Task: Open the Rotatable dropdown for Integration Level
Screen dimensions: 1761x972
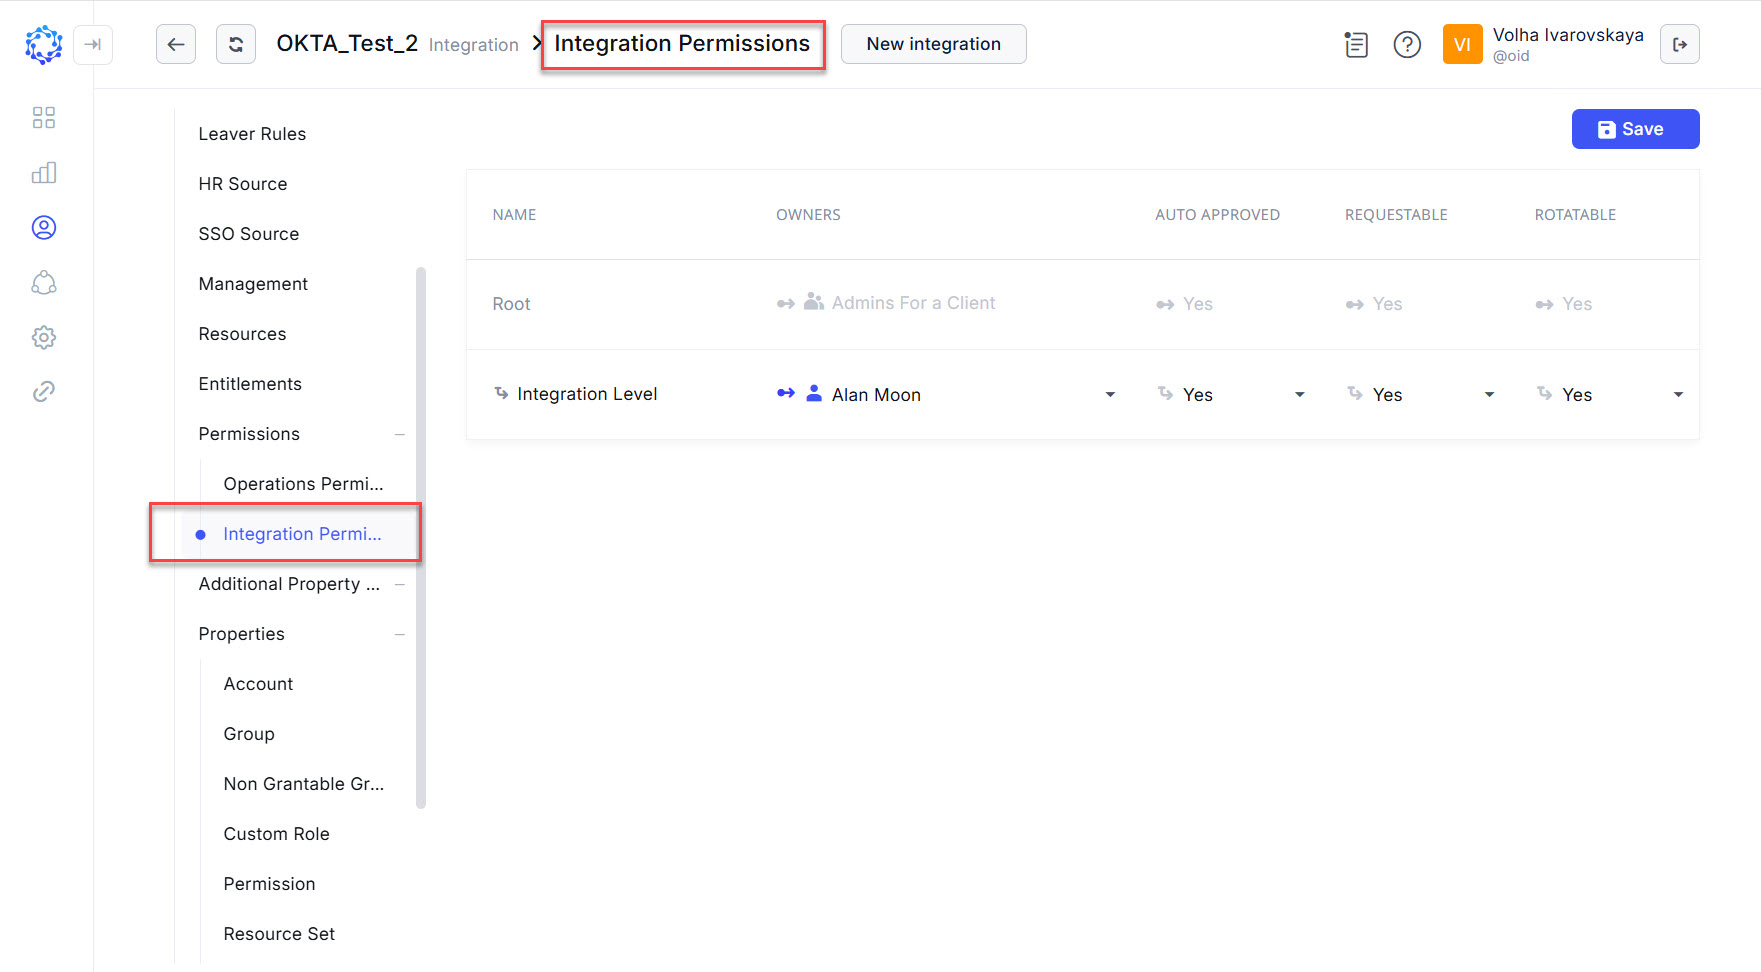Action: tap(1678, 394)
